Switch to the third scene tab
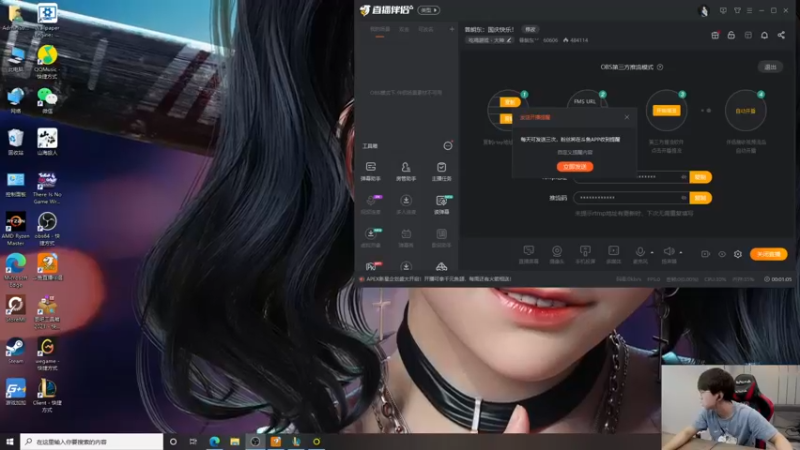This screenshot has width=800, height=450. pyautogui.click(x=426, y=29)
